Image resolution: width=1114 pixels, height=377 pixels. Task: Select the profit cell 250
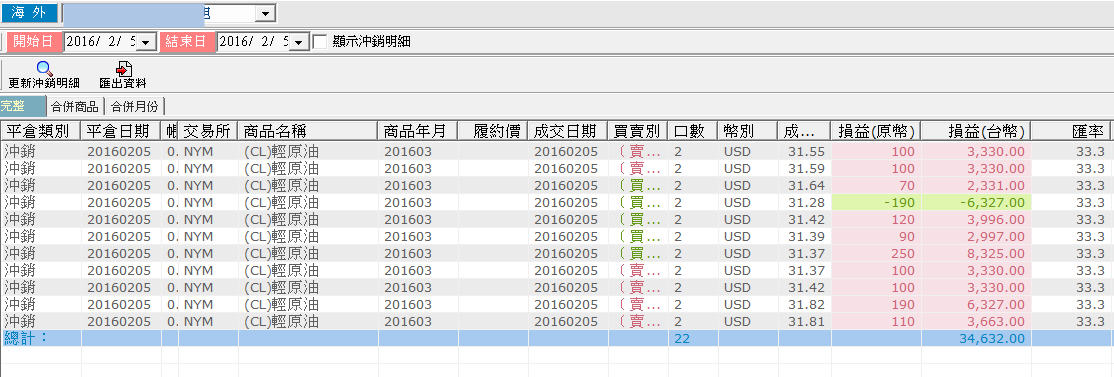[877, 253]
